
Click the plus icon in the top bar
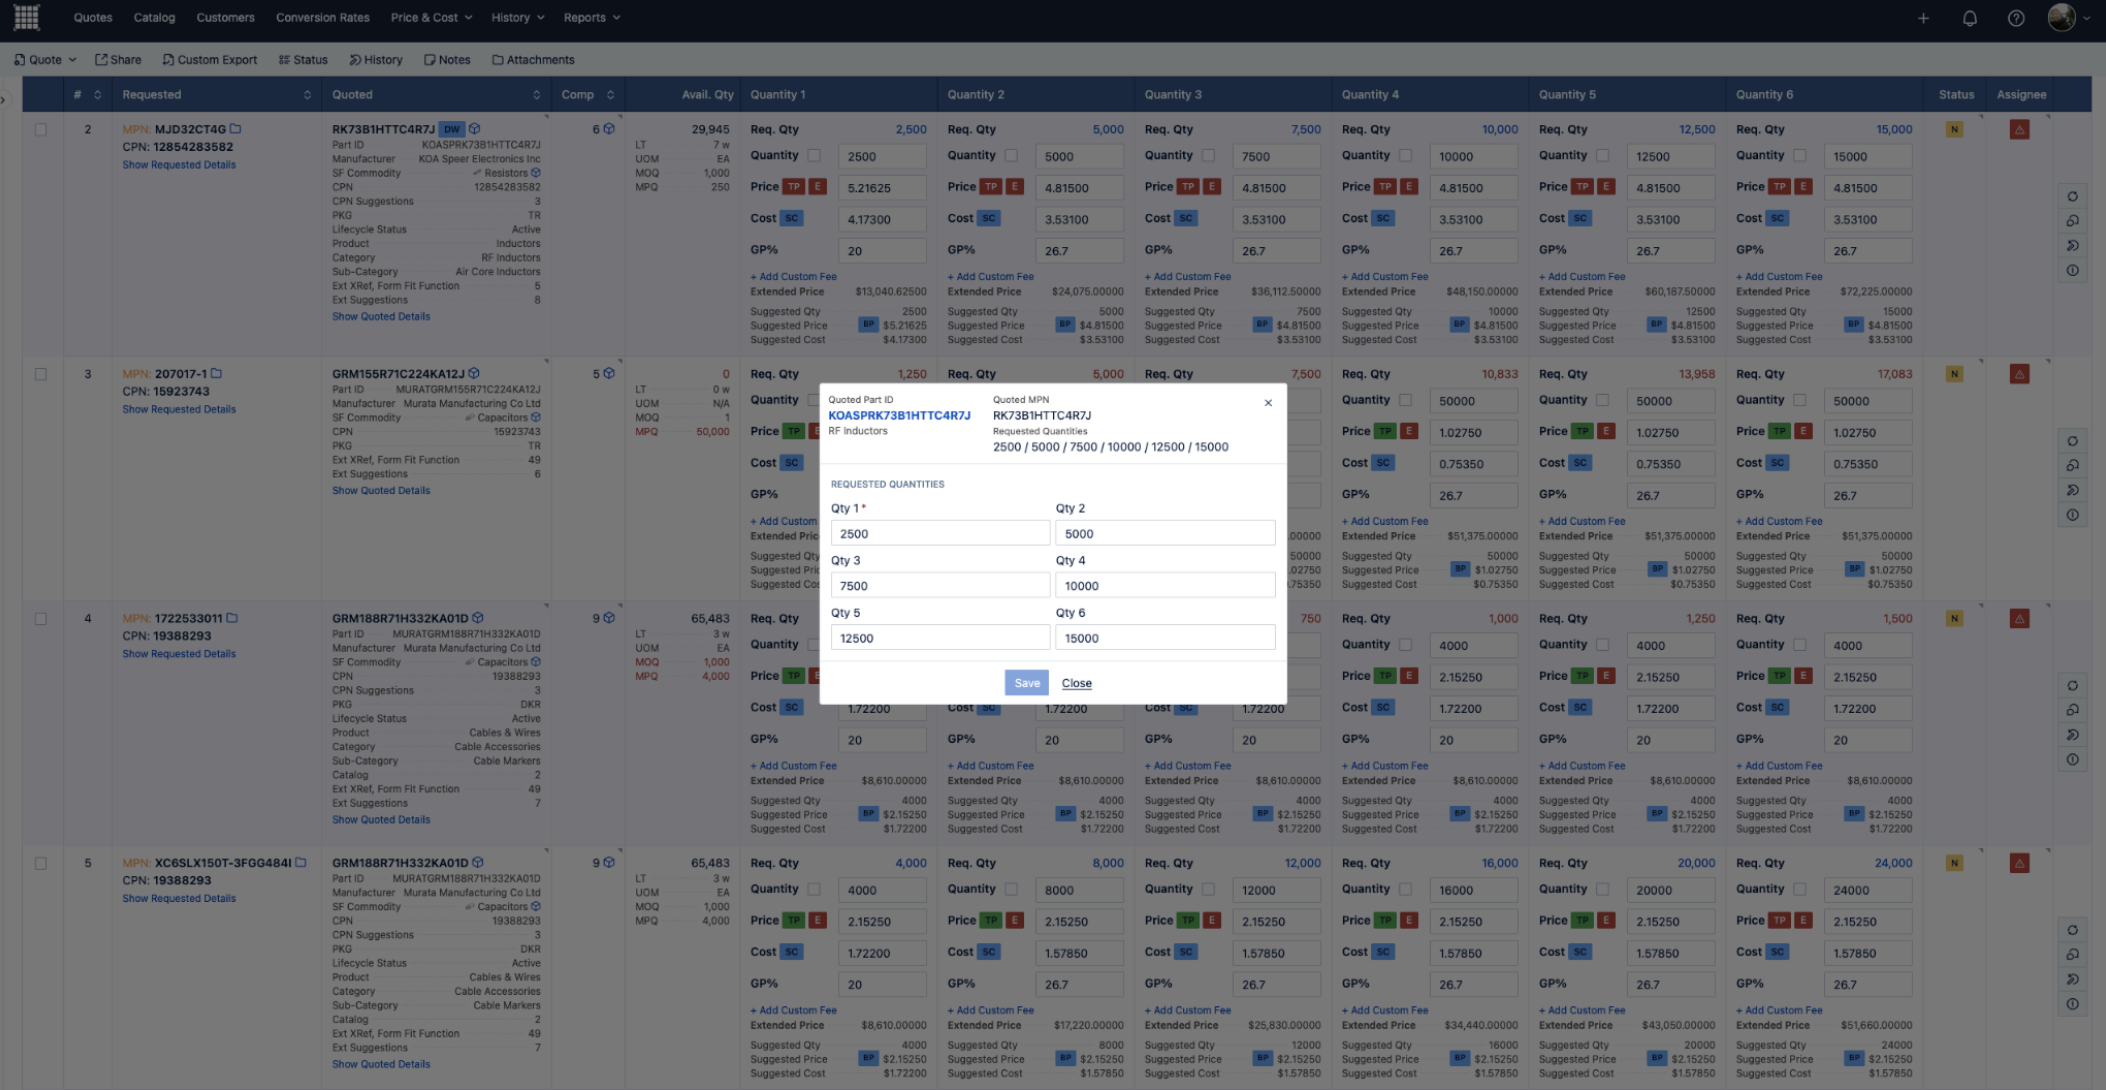click(1923, 18)
